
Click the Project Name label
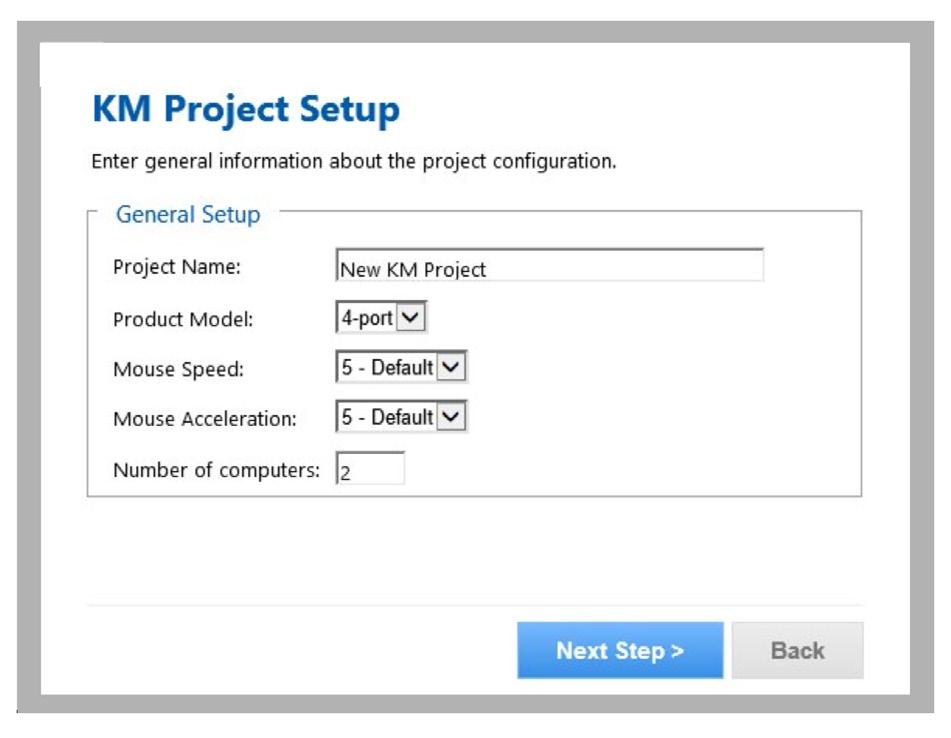176,267
